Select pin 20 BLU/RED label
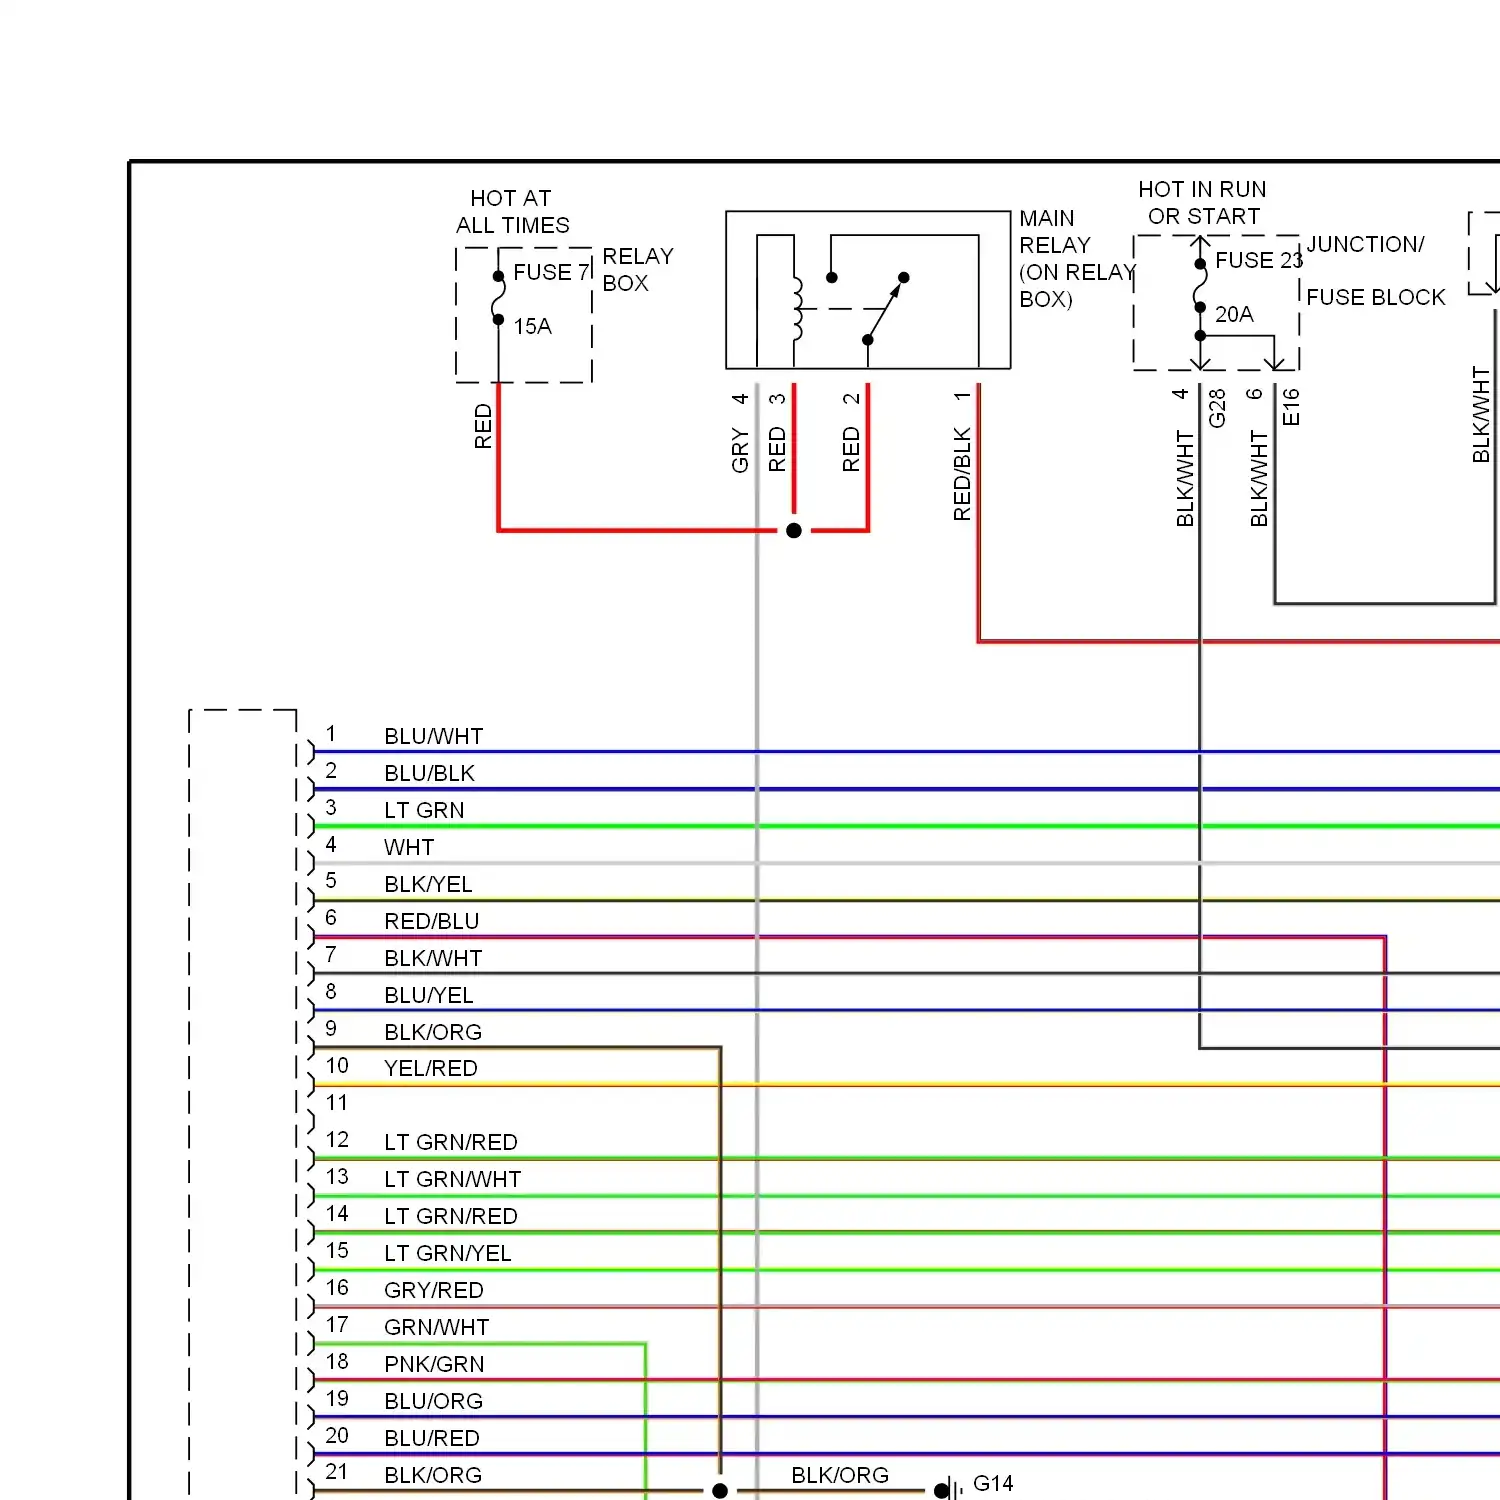 [x=432, y=1438]
